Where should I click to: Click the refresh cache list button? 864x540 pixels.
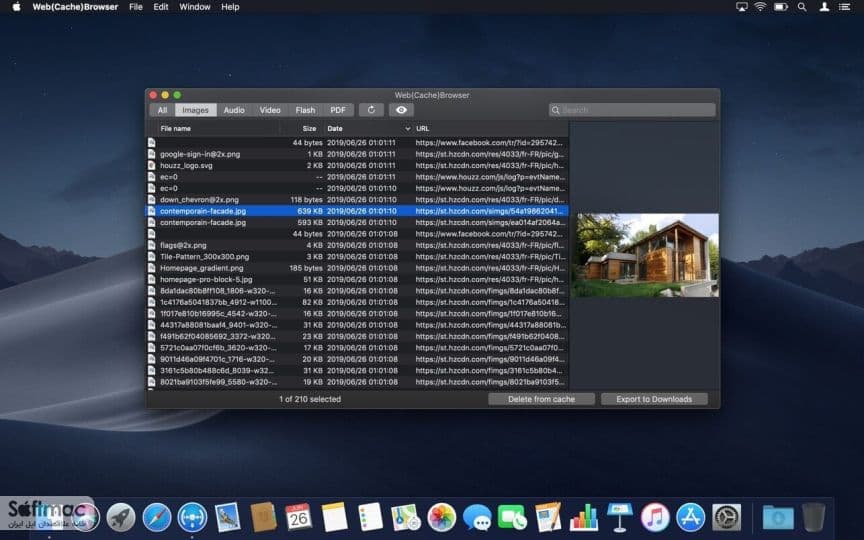(371, 110)
